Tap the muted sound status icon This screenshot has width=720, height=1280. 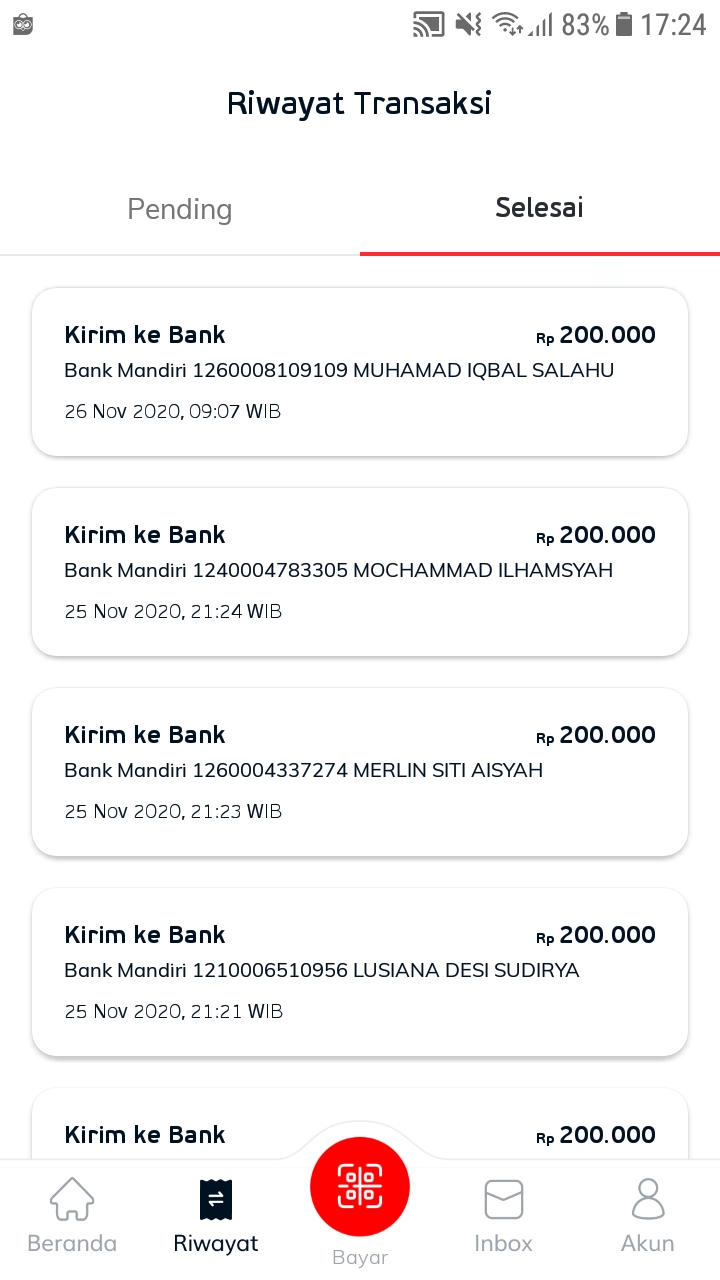468,24
